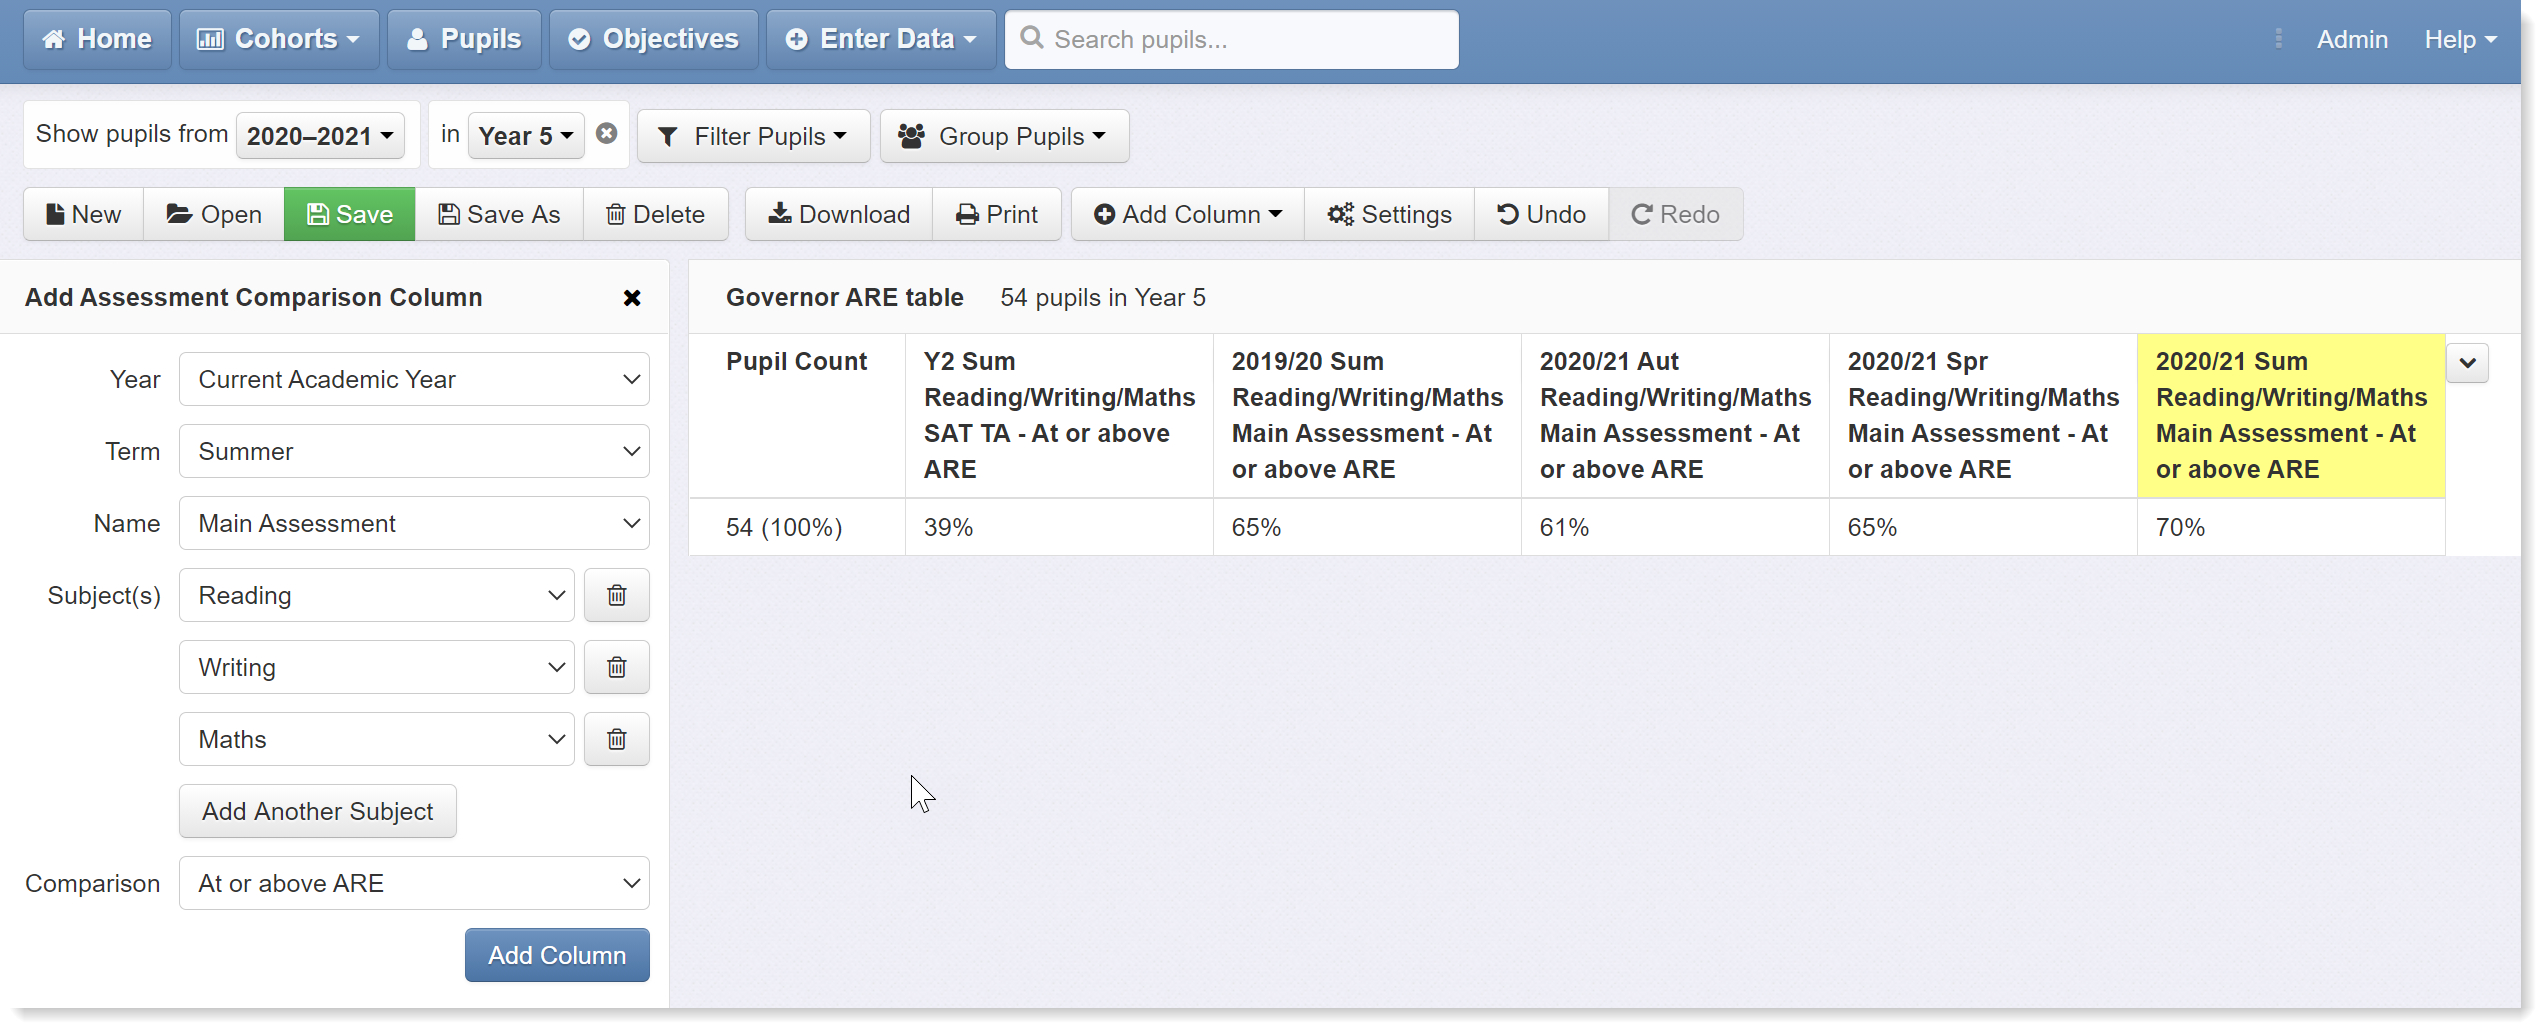Open the Year 5 cohort dropdown
Image resolution: width=2546 pixels, height=1033 pixels.
coord(526,135)
